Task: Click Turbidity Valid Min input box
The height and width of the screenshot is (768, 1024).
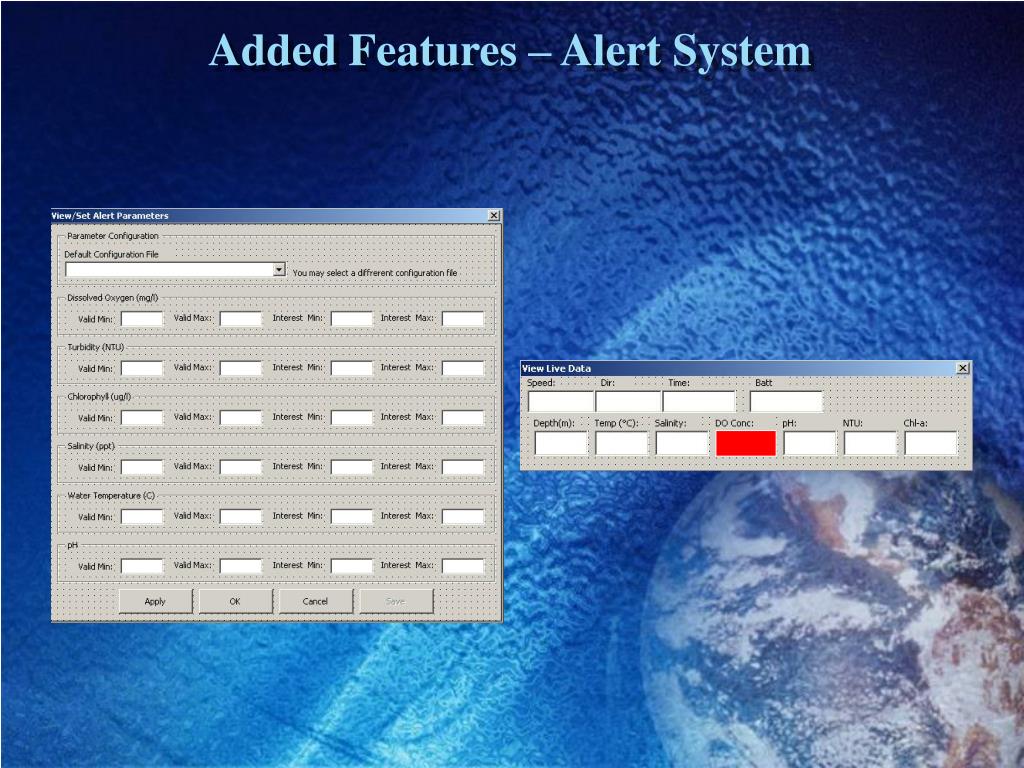Action: coord(142,368)
